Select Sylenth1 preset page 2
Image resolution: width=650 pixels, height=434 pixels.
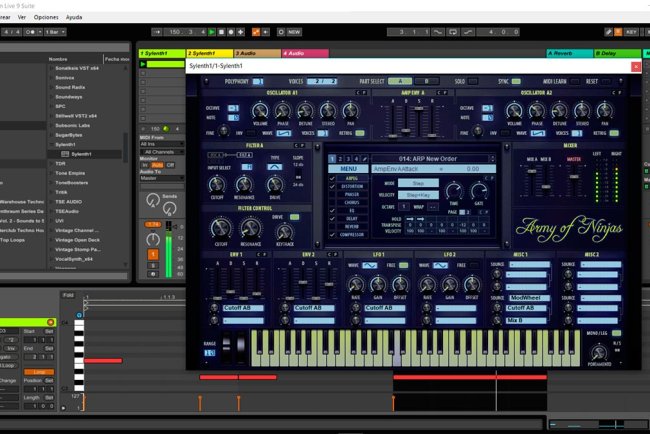point(340,159)
